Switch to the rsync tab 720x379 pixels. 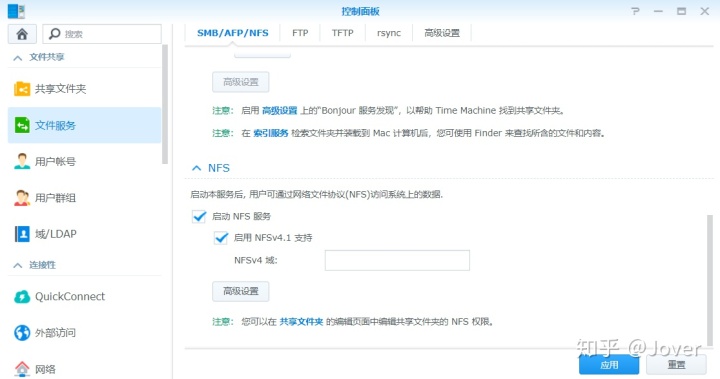(389, 33)
